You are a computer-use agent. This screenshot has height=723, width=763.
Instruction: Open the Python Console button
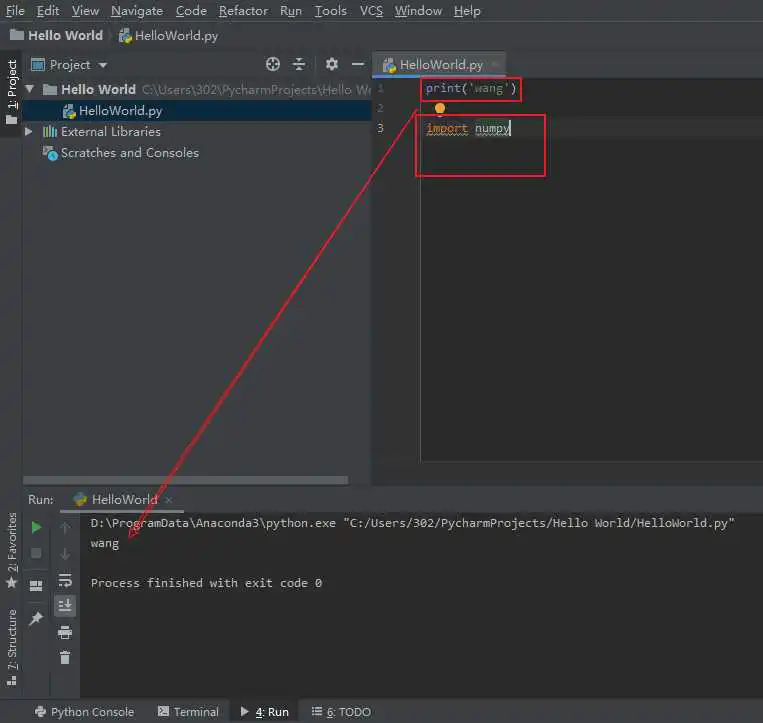click(x=85, y=712)
